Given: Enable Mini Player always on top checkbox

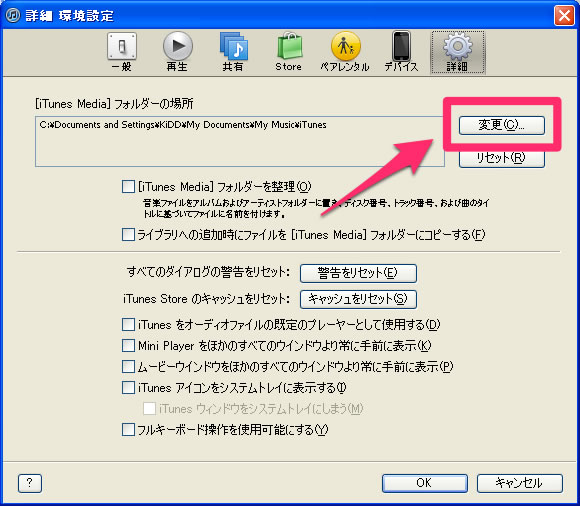Looking at the screenshot, I should [x=128, y=345].
